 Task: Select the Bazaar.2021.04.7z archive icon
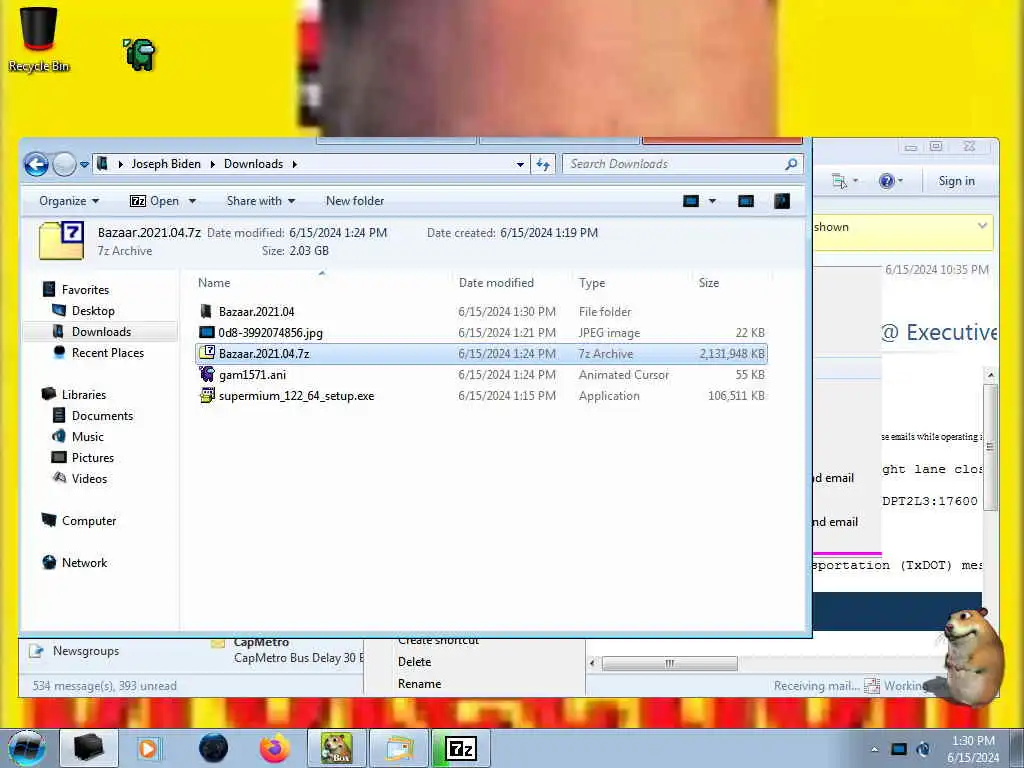coord(206,353)
